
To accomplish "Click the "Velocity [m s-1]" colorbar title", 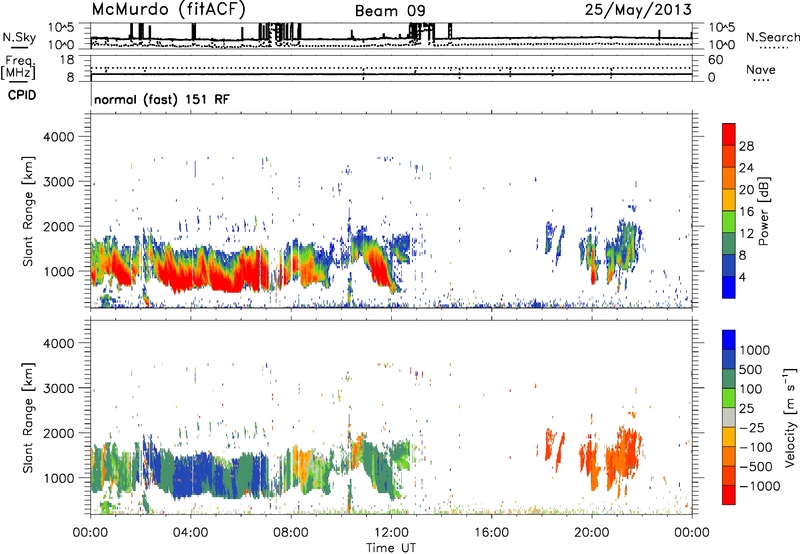I will pyautogui.click(x=790, y=417).
